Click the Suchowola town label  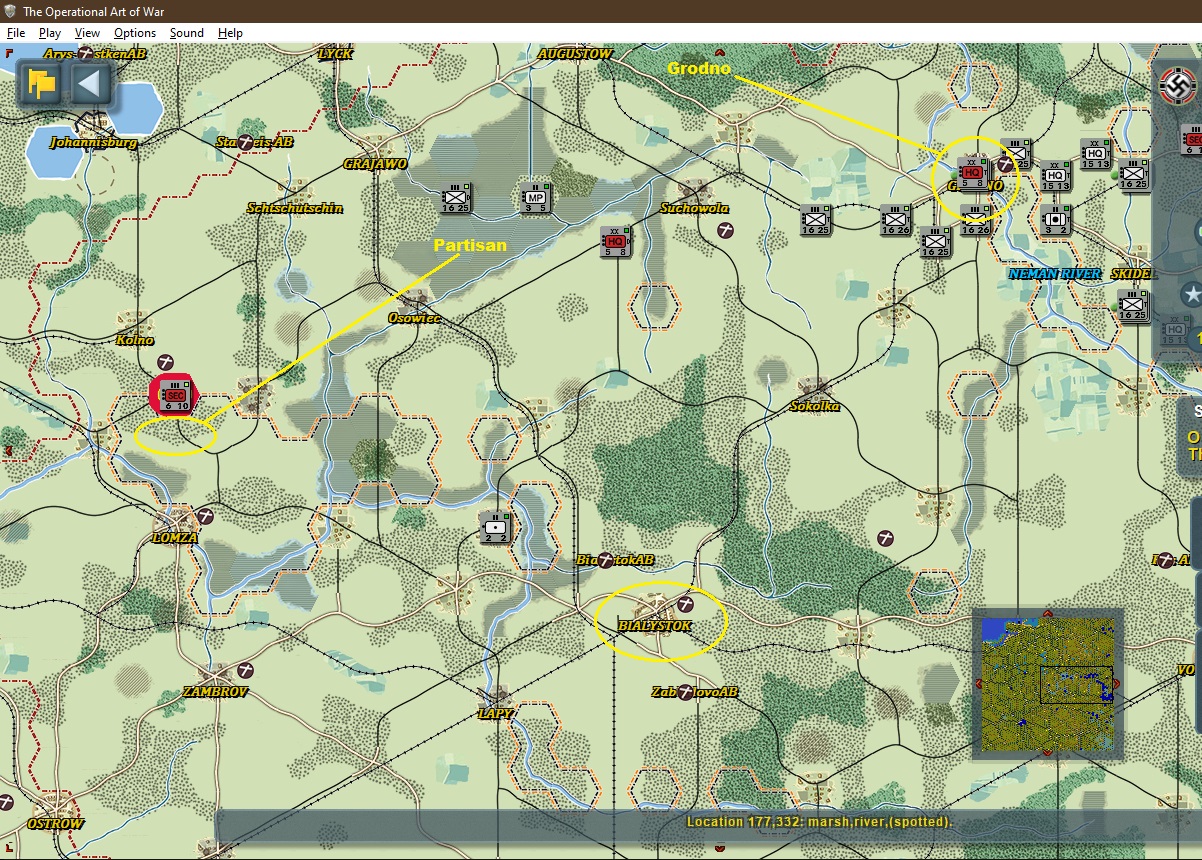click(x=694, y=208)
